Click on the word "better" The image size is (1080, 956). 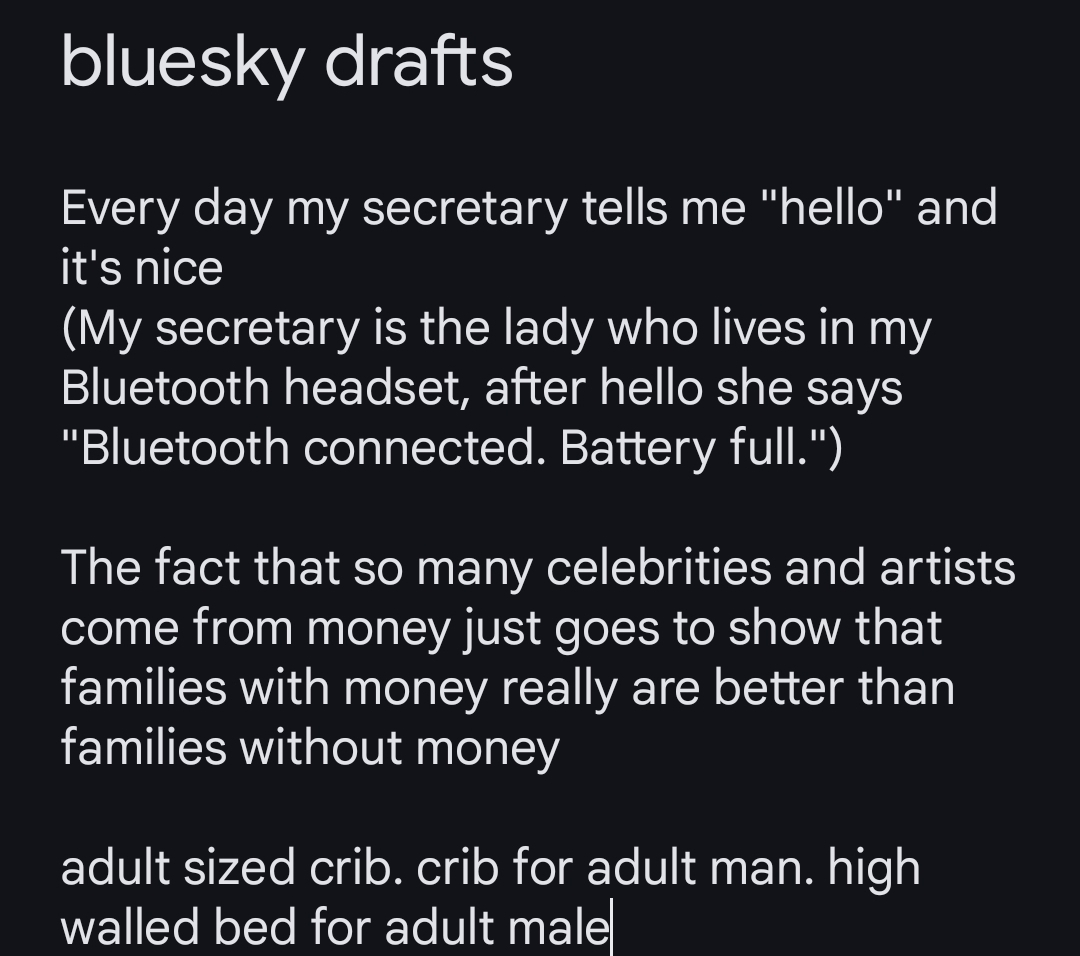[796, 688]
